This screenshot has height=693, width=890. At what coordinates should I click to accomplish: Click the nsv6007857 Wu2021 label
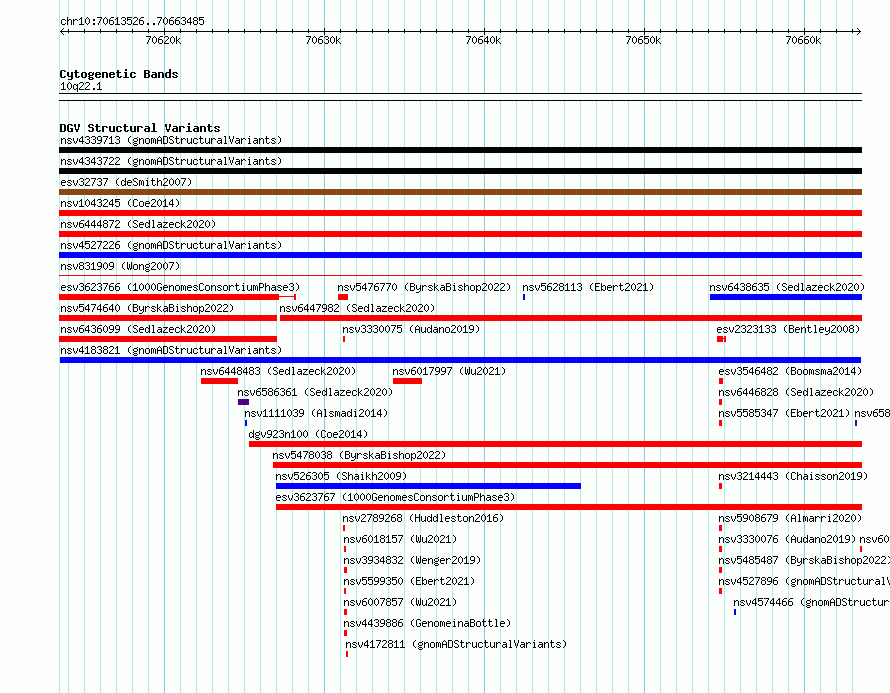click(x=400, y=602)
